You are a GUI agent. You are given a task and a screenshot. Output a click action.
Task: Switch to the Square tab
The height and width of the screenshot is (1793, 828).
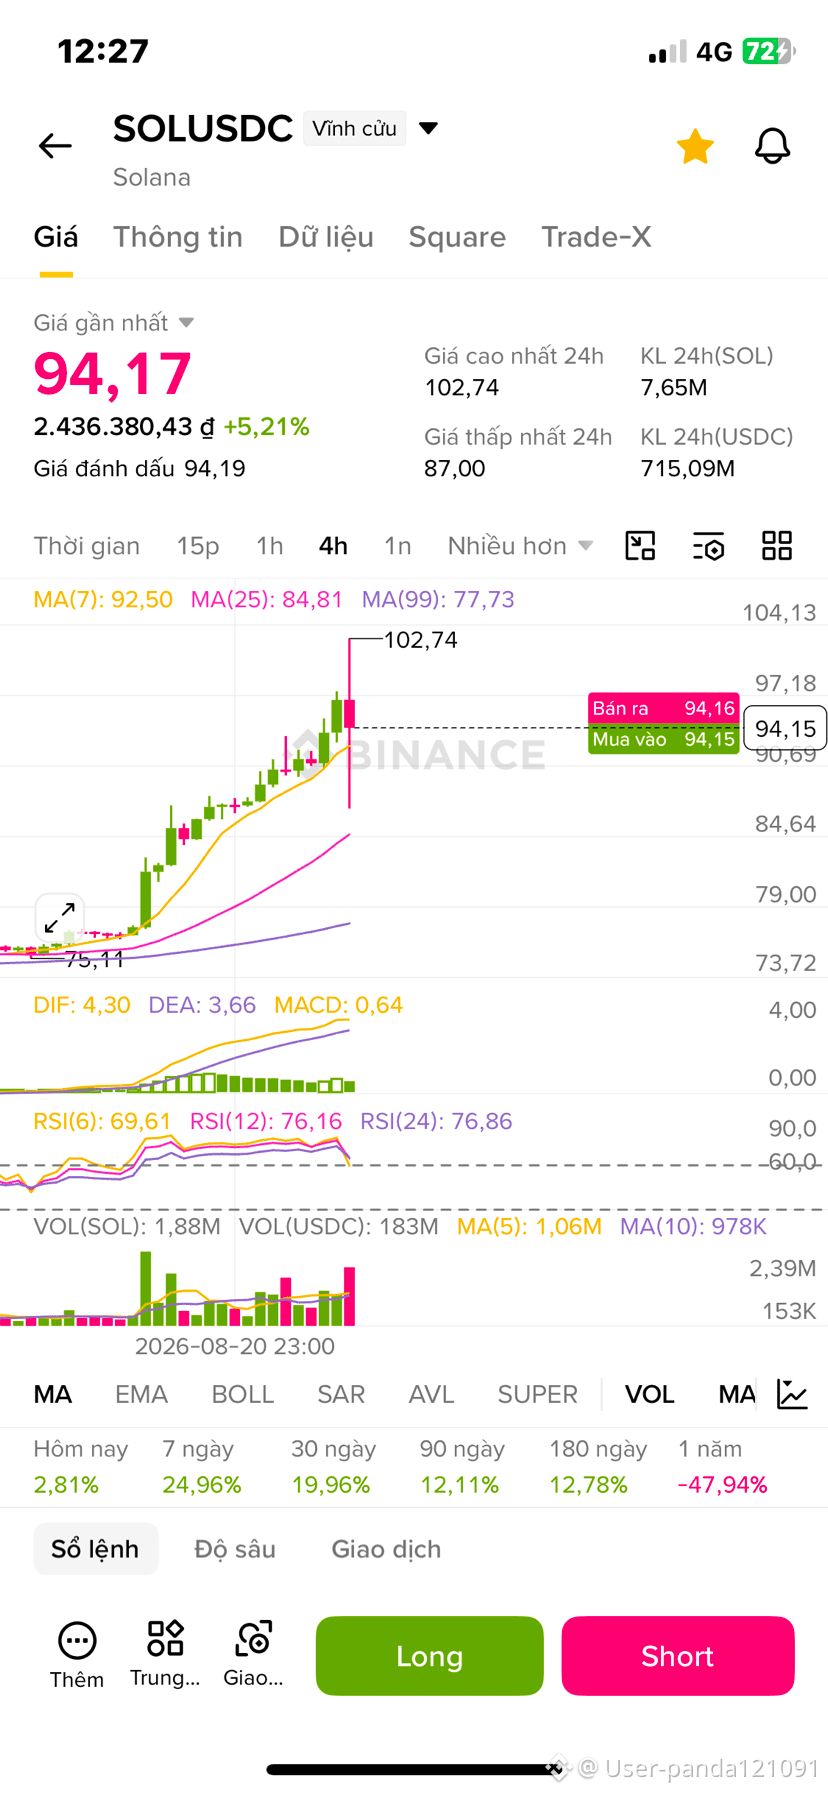point(457,237)
